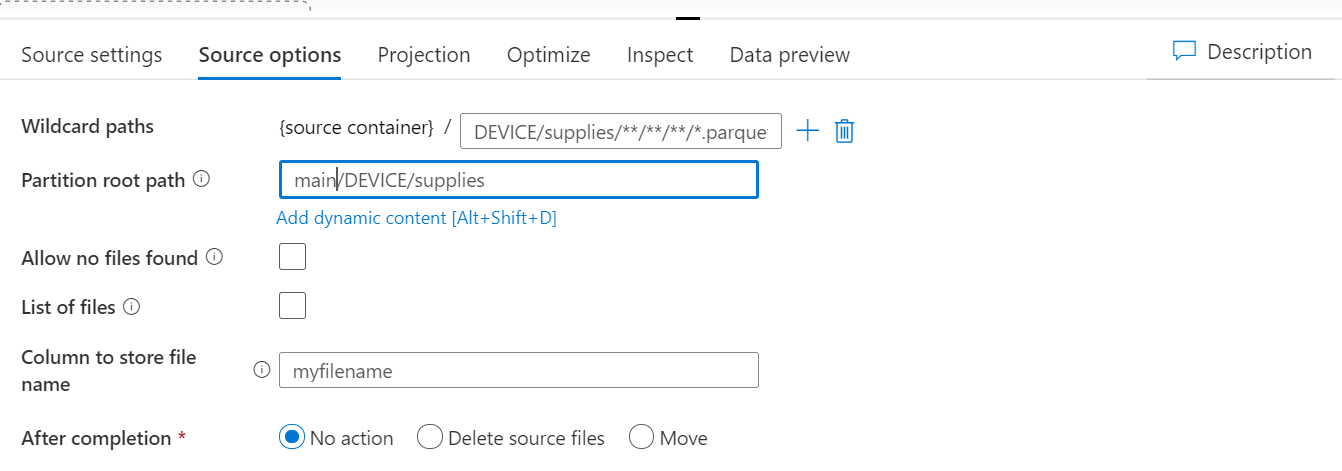Click the plus icon to add wildcard path
The image size is (1342, 471).
pos(807,131)
